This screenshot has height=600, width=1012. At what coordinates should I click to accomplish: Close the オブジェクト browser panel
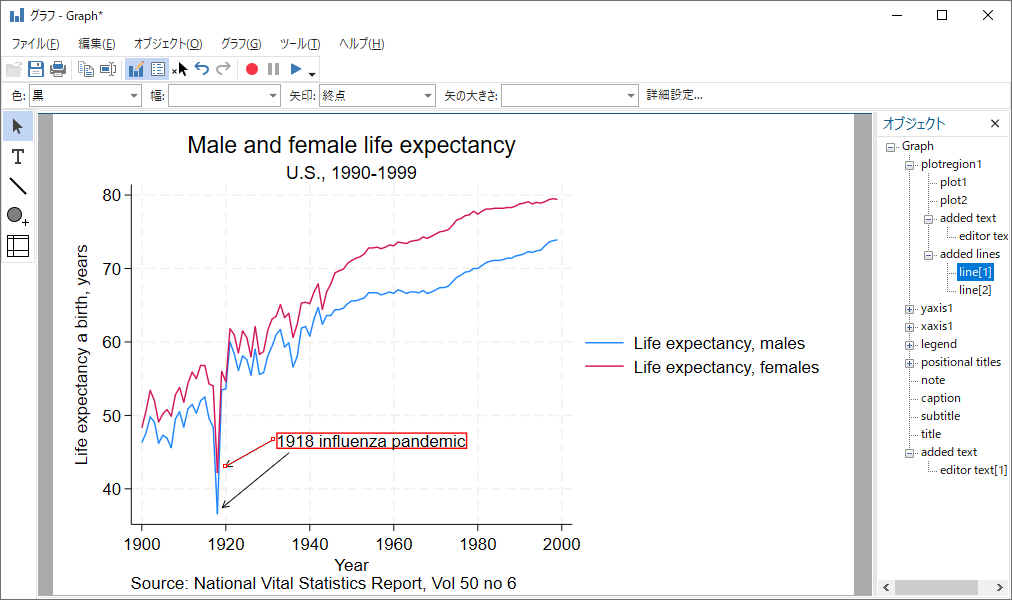[x=995, y=123]
